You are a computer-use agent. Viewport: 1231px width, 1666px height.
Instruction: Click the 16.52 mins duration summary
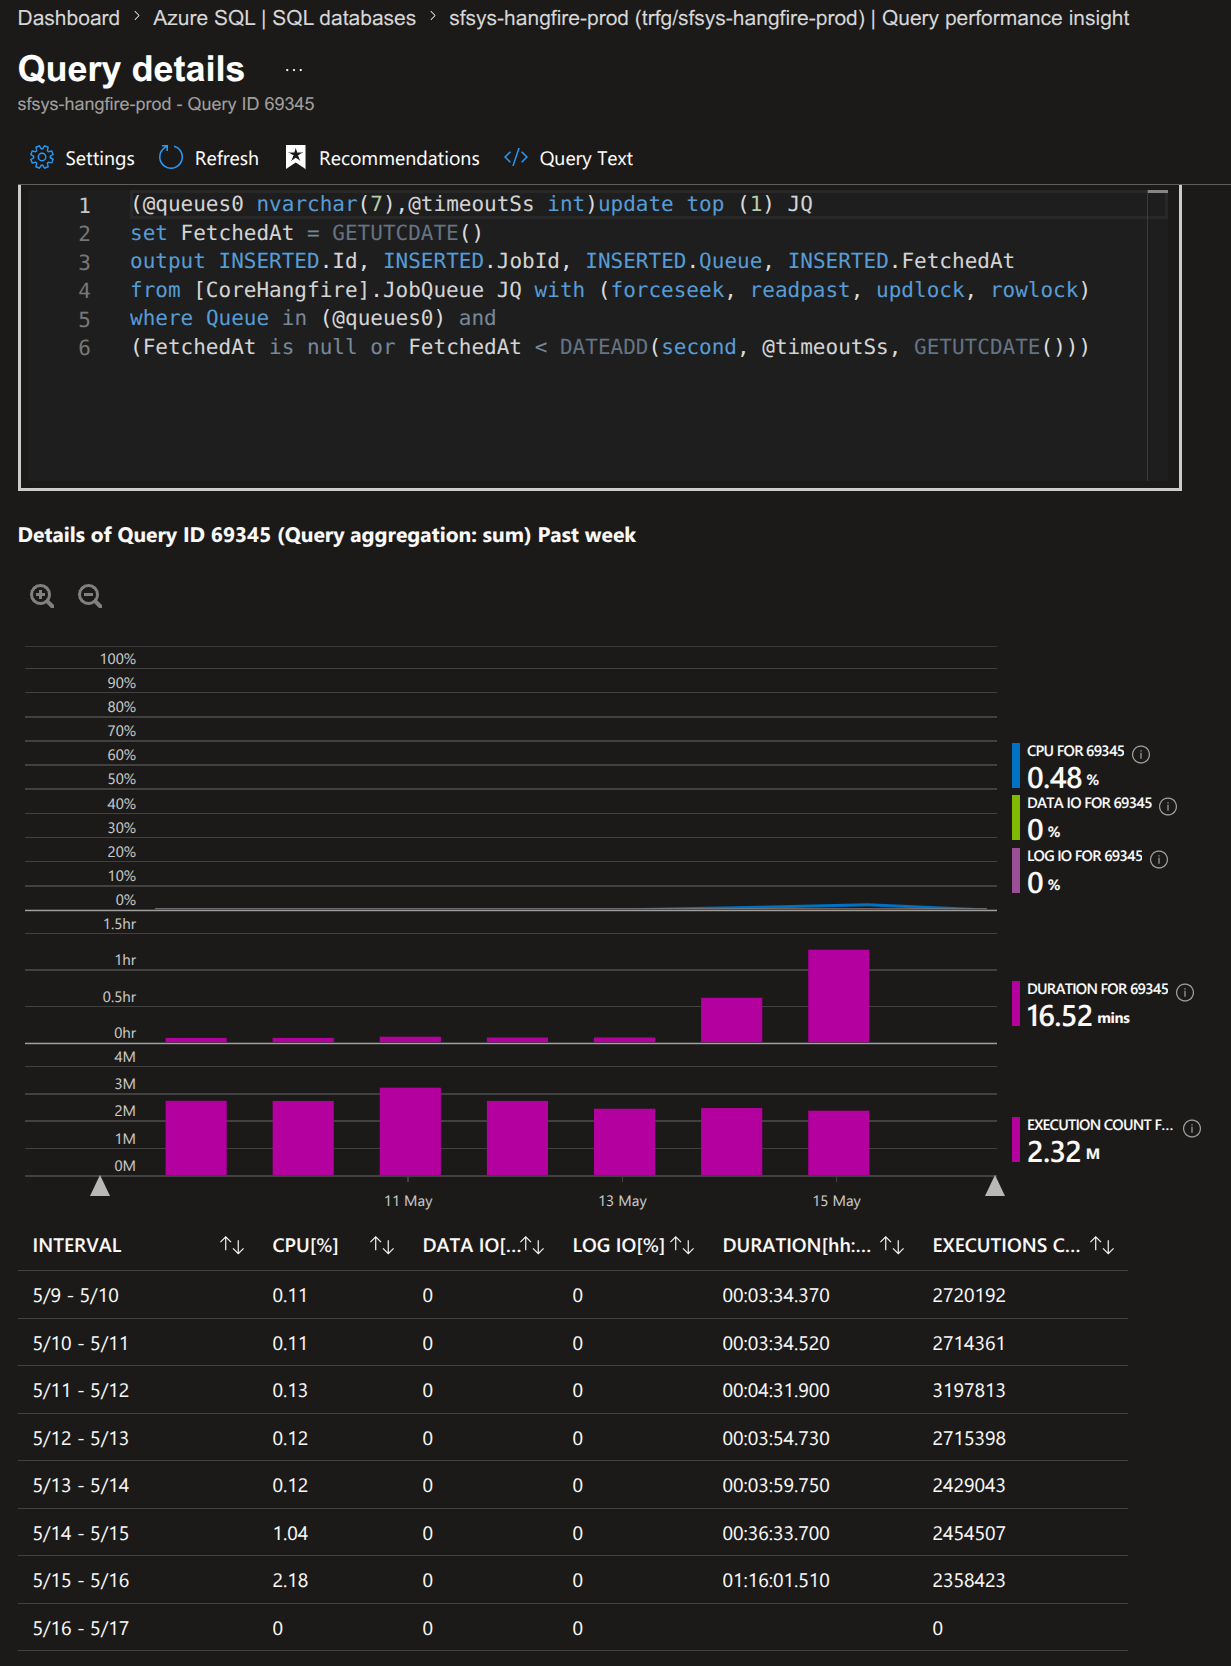tap(1078, 1016)
